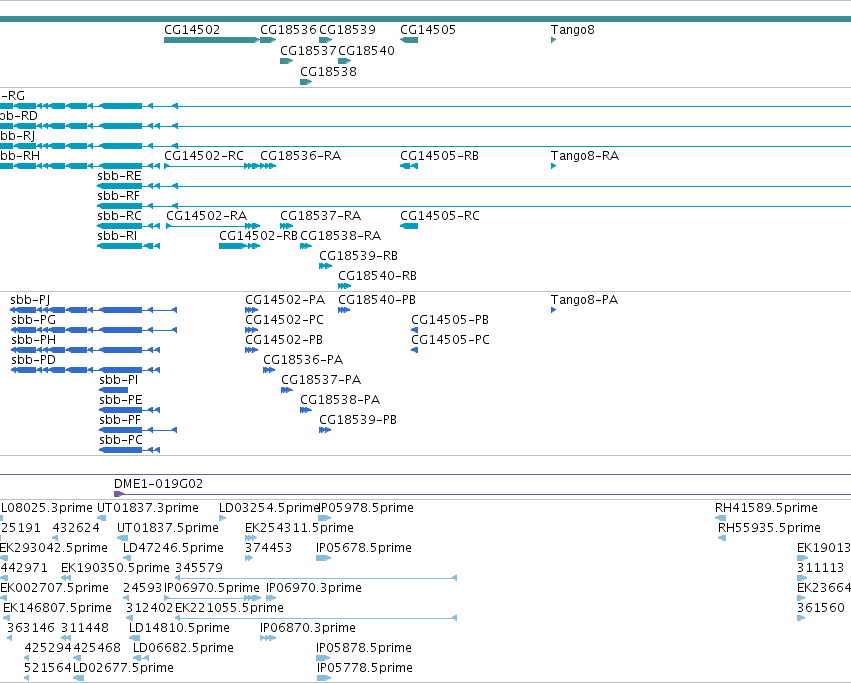Screen dimensions: 851x683
Task: Select transcript sbb-RI
Action: tap(129, 246)
